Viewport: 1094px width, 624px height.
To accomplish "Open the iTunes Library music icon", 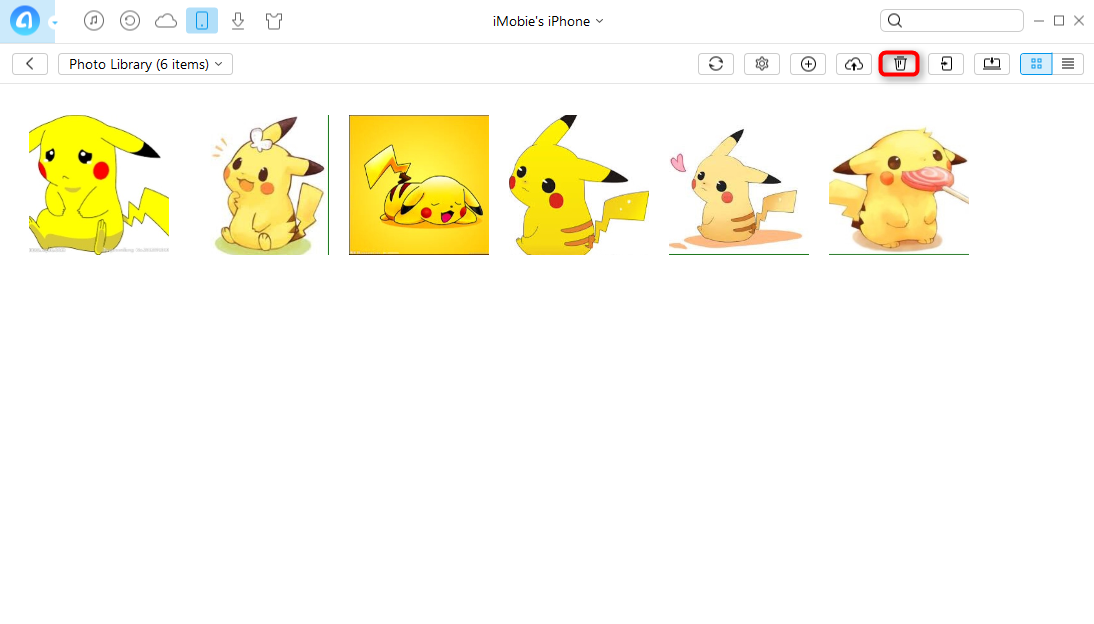I will point(93,21).
